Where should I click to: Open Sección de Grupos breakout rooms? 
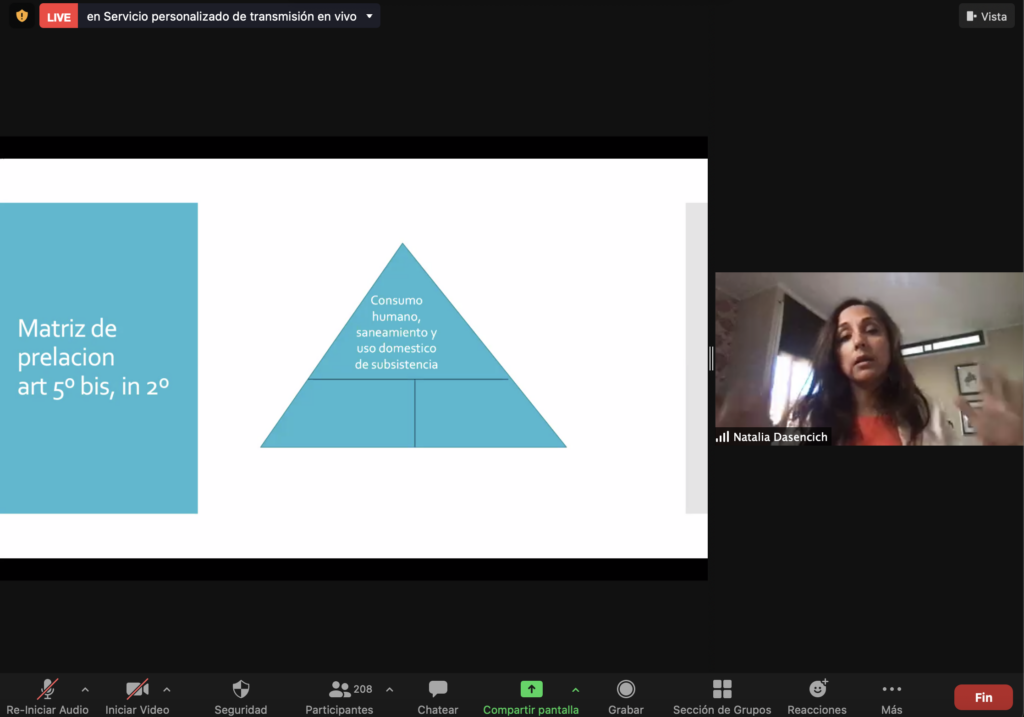point(722,690)
